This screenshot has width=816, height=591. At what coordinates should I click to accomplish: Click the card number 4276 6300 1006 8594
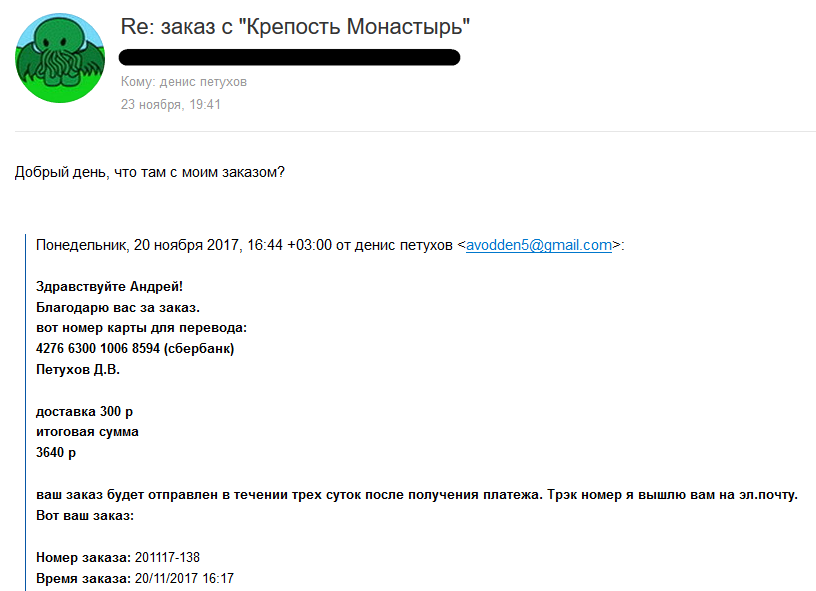pos(98,349)
